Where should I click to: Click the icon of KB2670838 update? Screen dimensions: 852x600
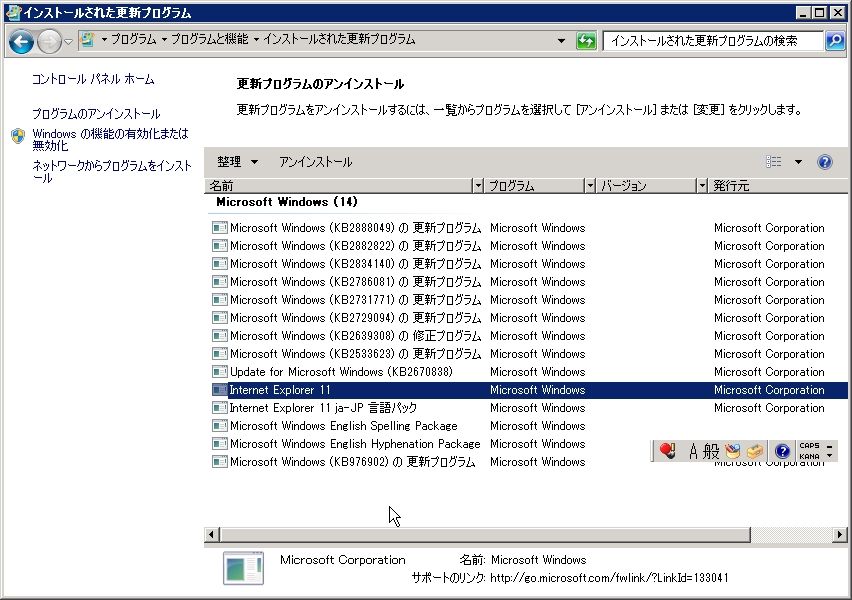tap(220, 372)
